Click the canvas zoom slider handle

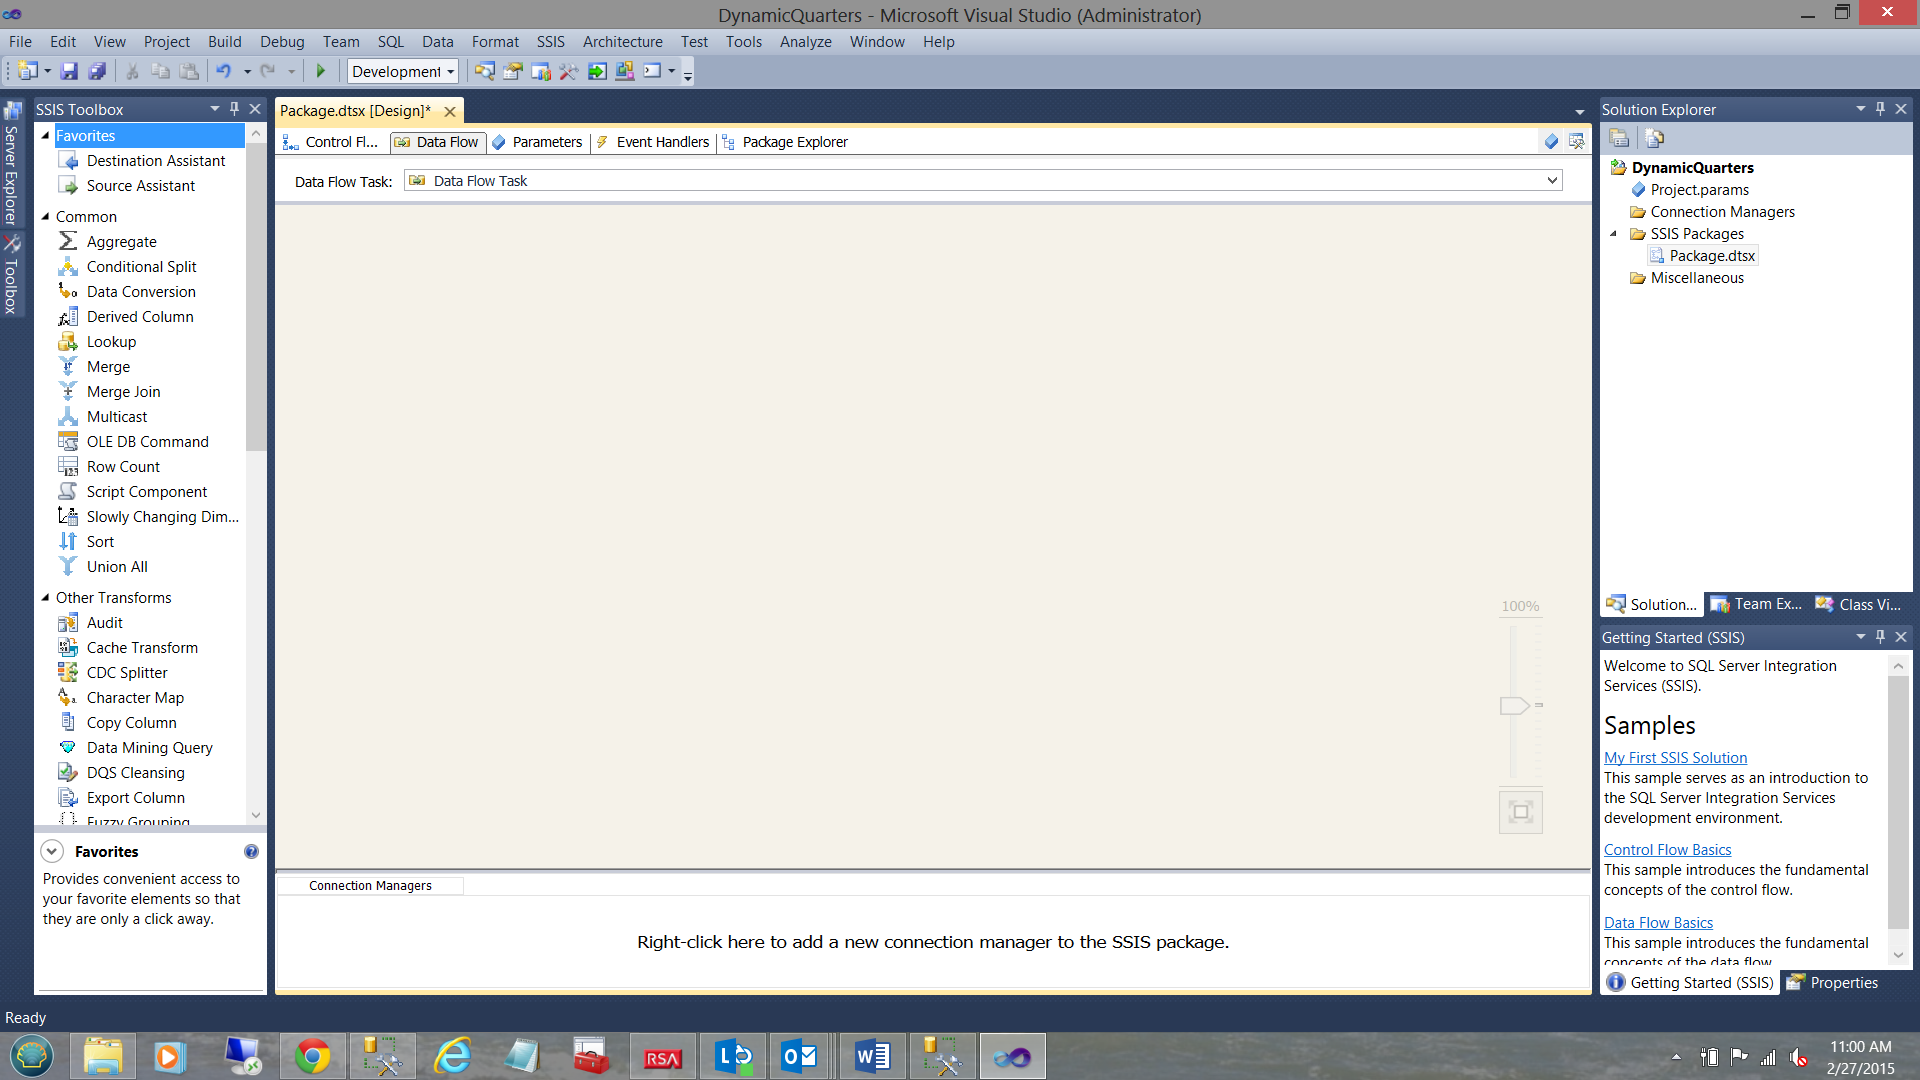(x=1514, y=705)
